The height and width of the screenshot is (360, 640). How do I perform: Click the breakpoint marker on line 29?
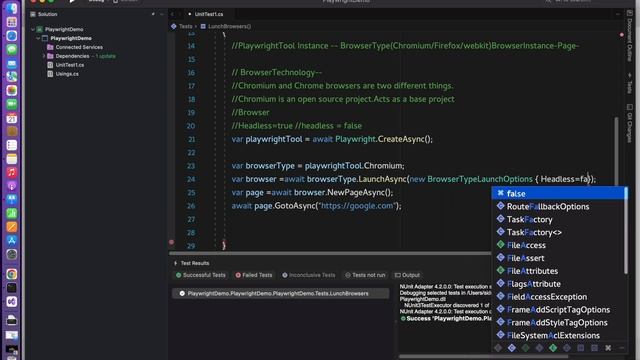point(171,242)
